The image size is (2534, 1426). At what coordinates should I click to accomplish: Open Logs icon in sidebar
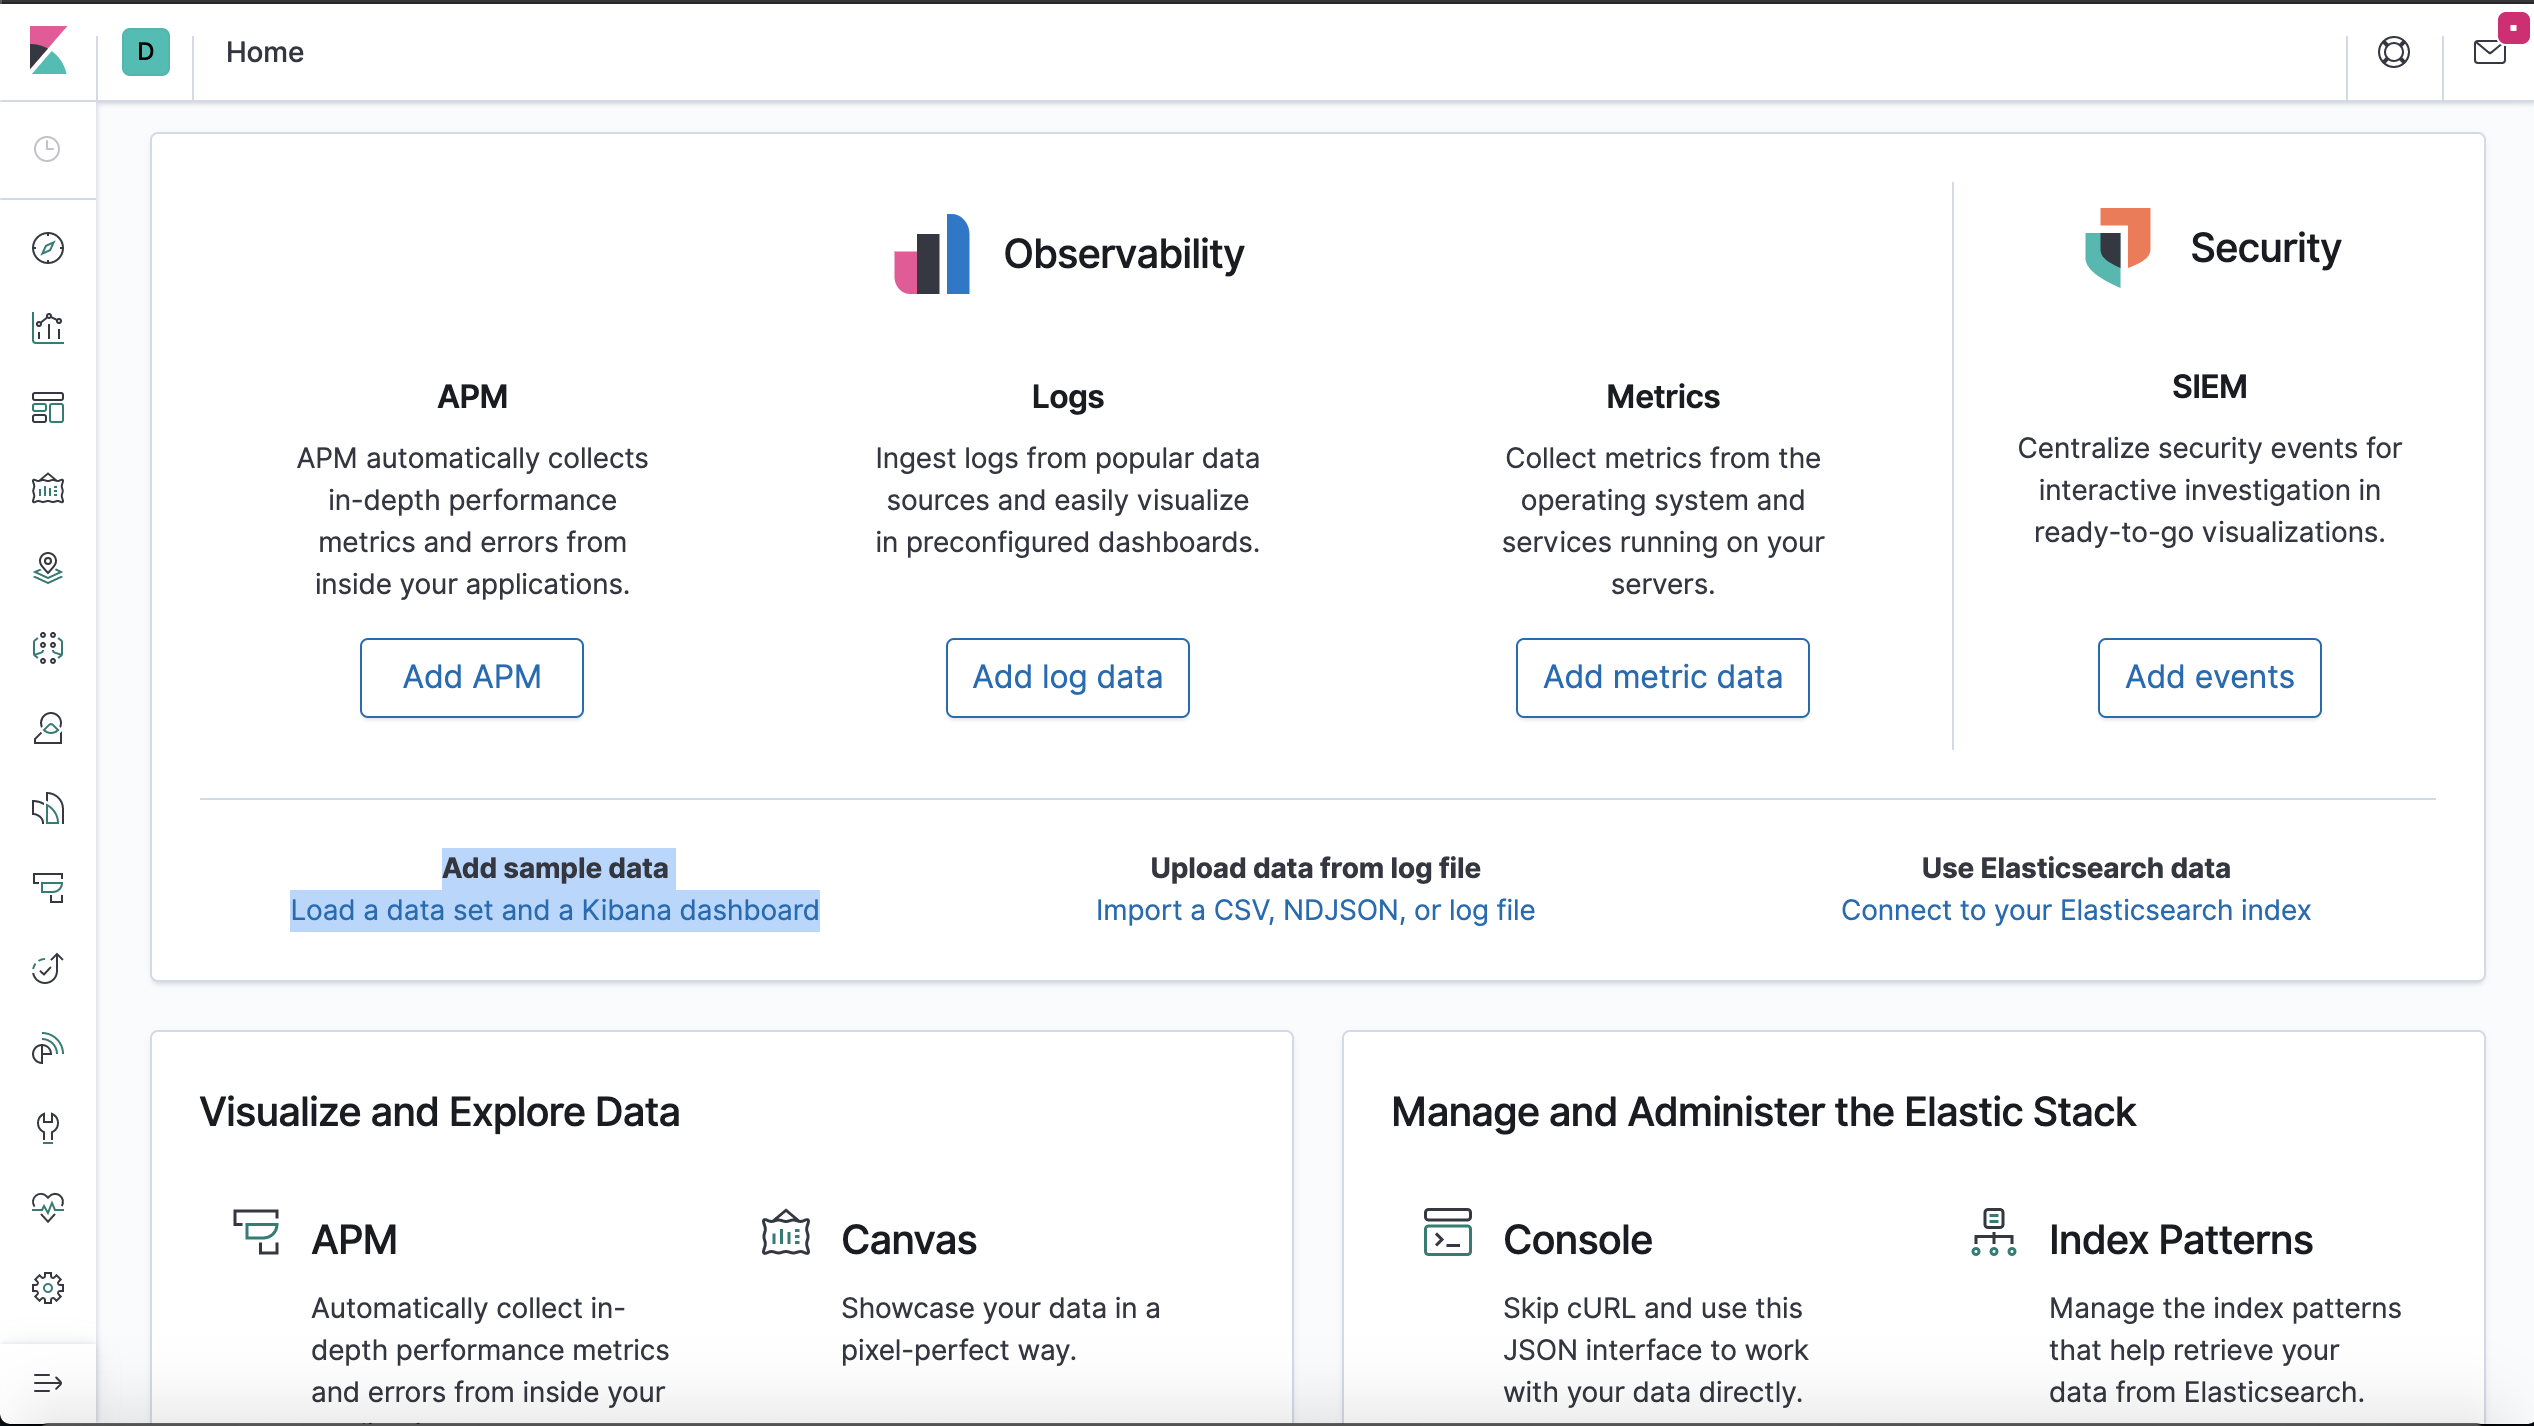[48, 808]
